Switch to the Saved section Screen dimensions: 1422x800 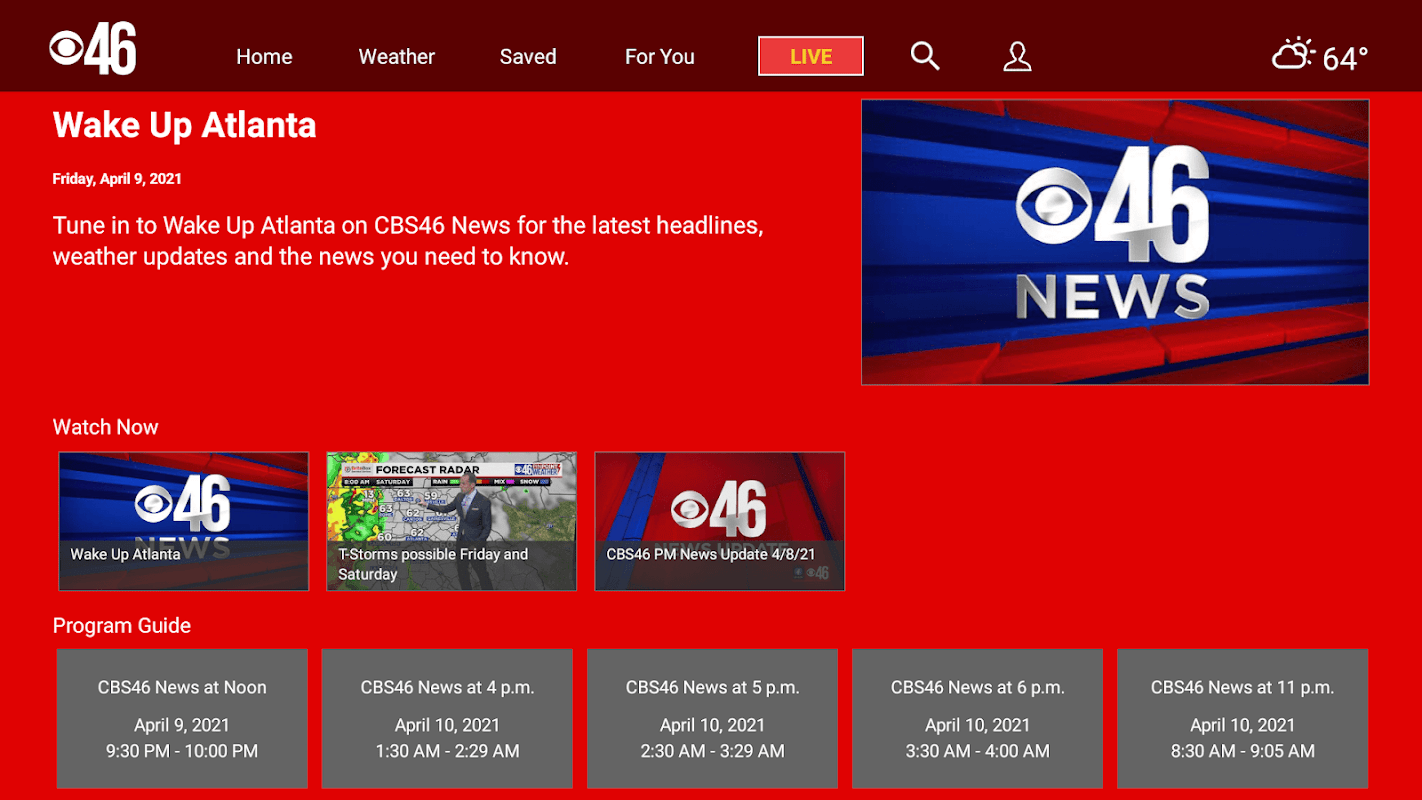click(x=528, y=57)
